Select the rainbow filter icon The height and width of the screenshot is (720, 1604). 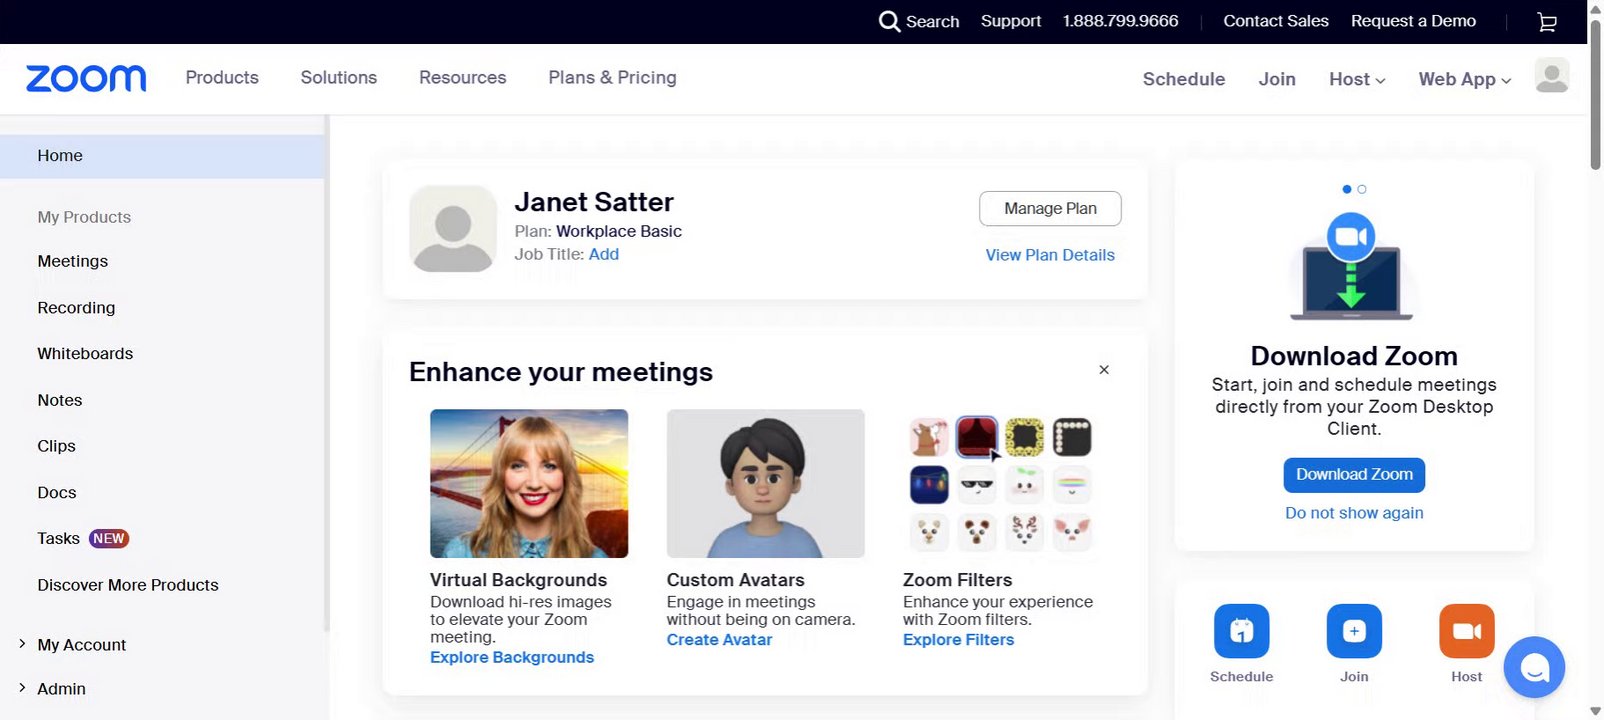coord(1072,485)
